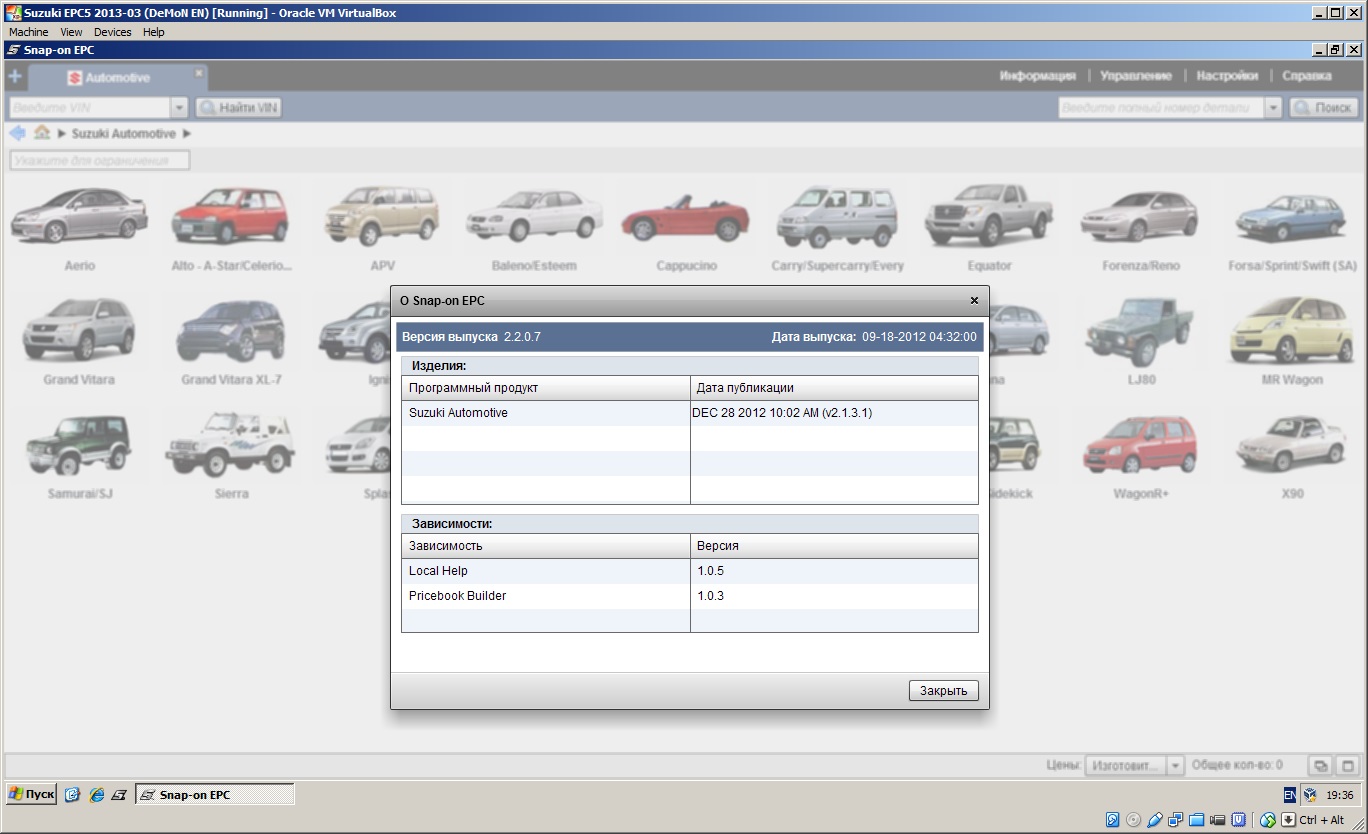The height and width of the screenshot is (834, 1368).
Task: Open the Справка menu
Action: (x=1306, y=76)
